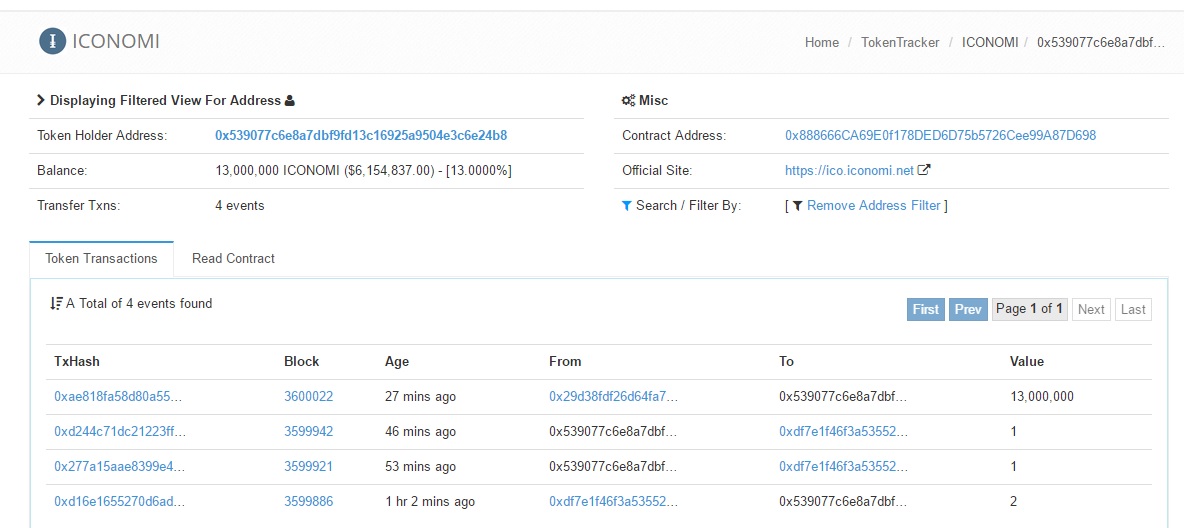Viewport: 1184px width, 528px height.
Task: Click the external link icon after ico.iconomi.net
Action: 923,170
